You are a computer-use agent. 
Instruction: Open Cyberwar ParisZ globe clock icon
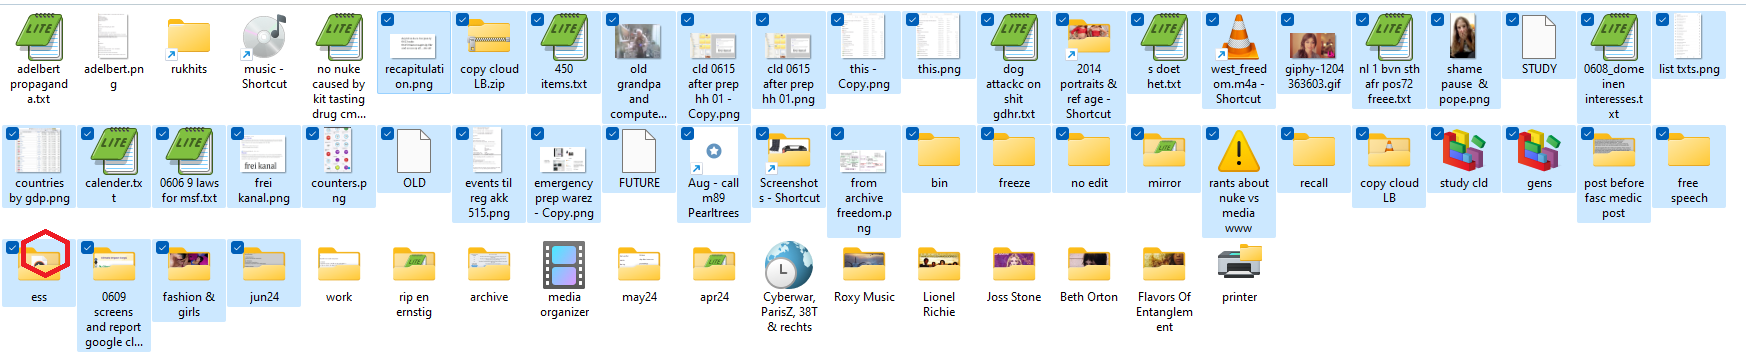tap(789, 265)
